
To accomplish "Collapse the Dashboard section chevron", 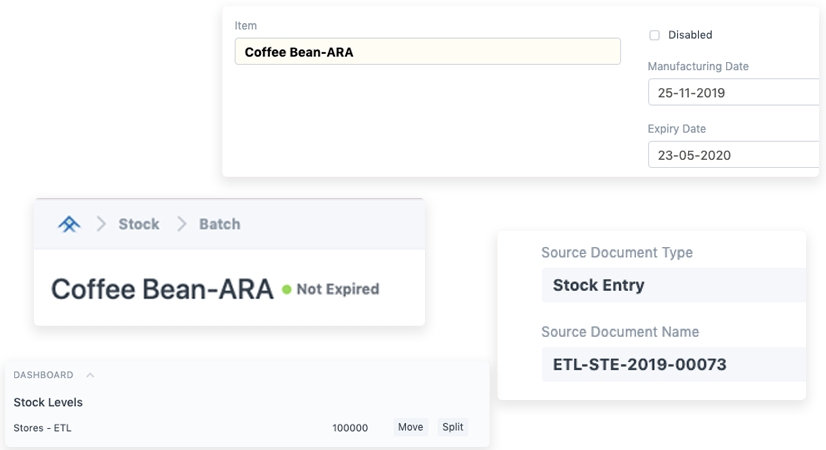I will pos(90,376).
